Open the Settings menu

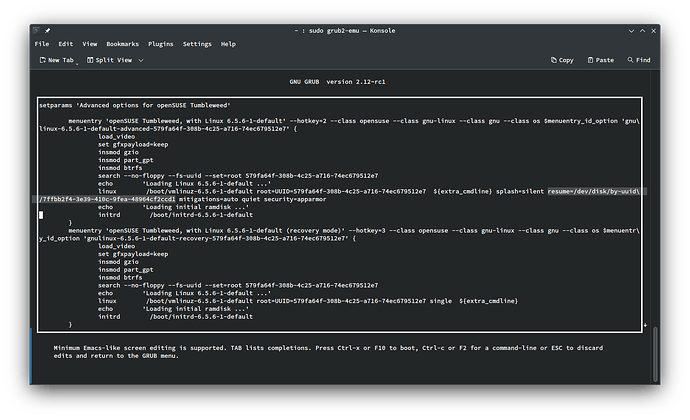coord(197,44)
